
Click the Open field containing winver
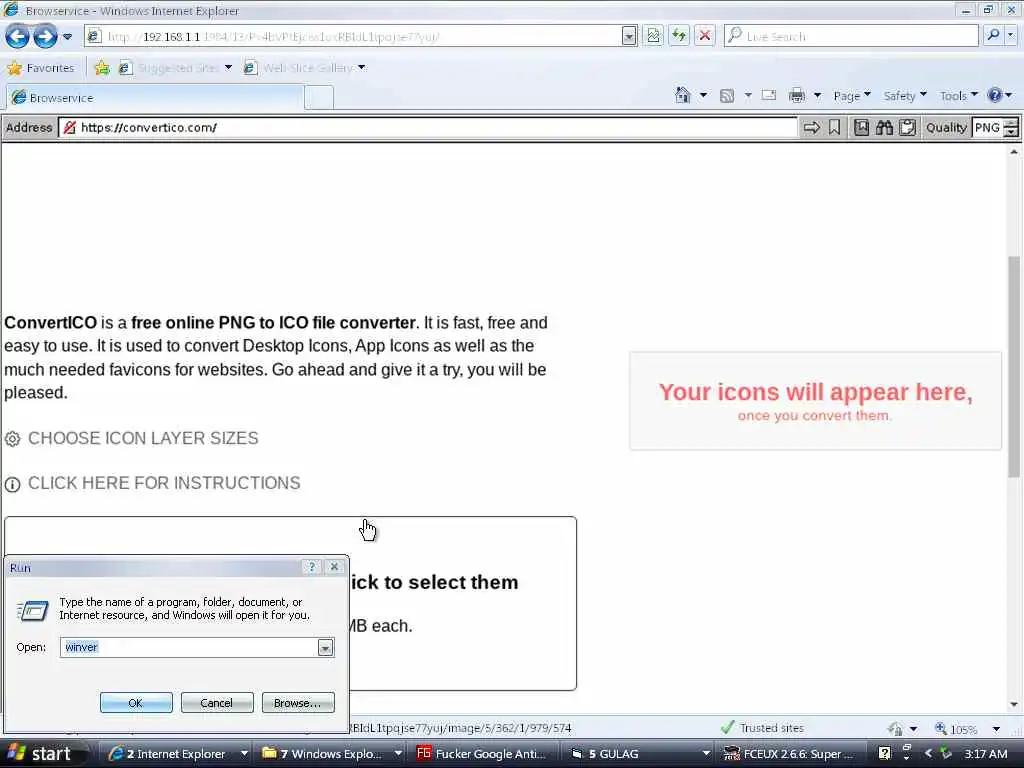tap(189, 647)
